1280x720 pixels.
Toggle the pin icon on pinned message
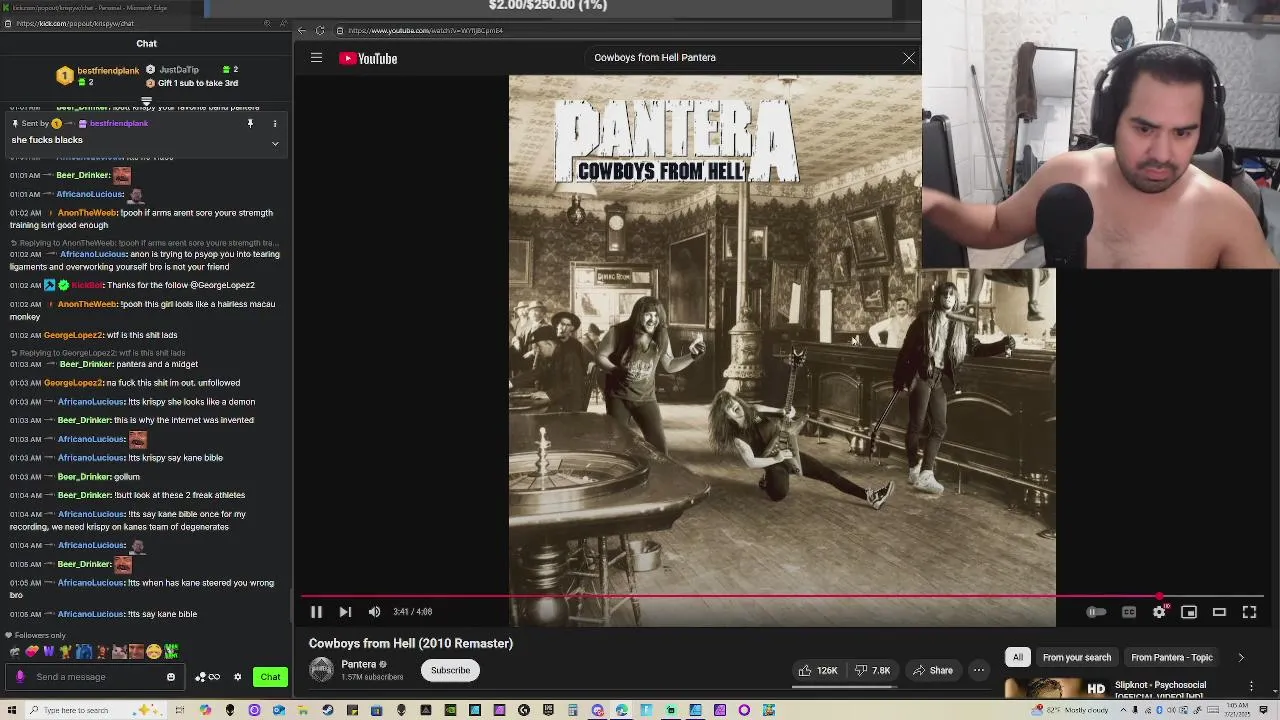click(250, 124)
